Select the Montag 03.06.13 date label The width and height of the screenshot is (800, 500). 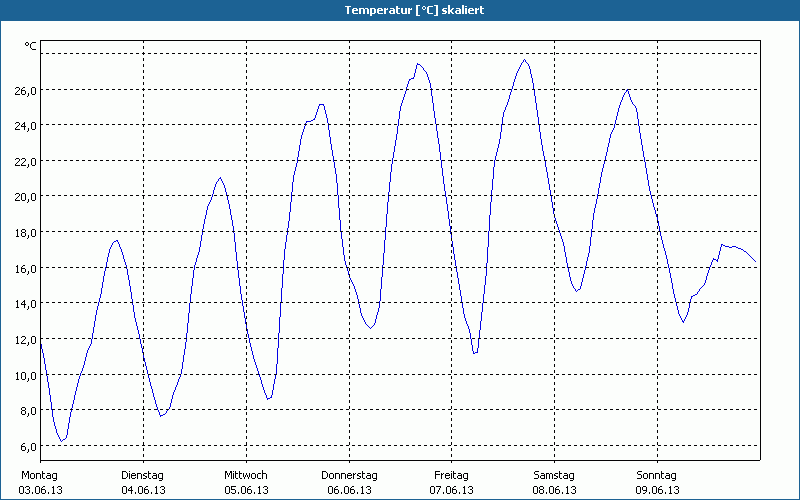[40, 483]
